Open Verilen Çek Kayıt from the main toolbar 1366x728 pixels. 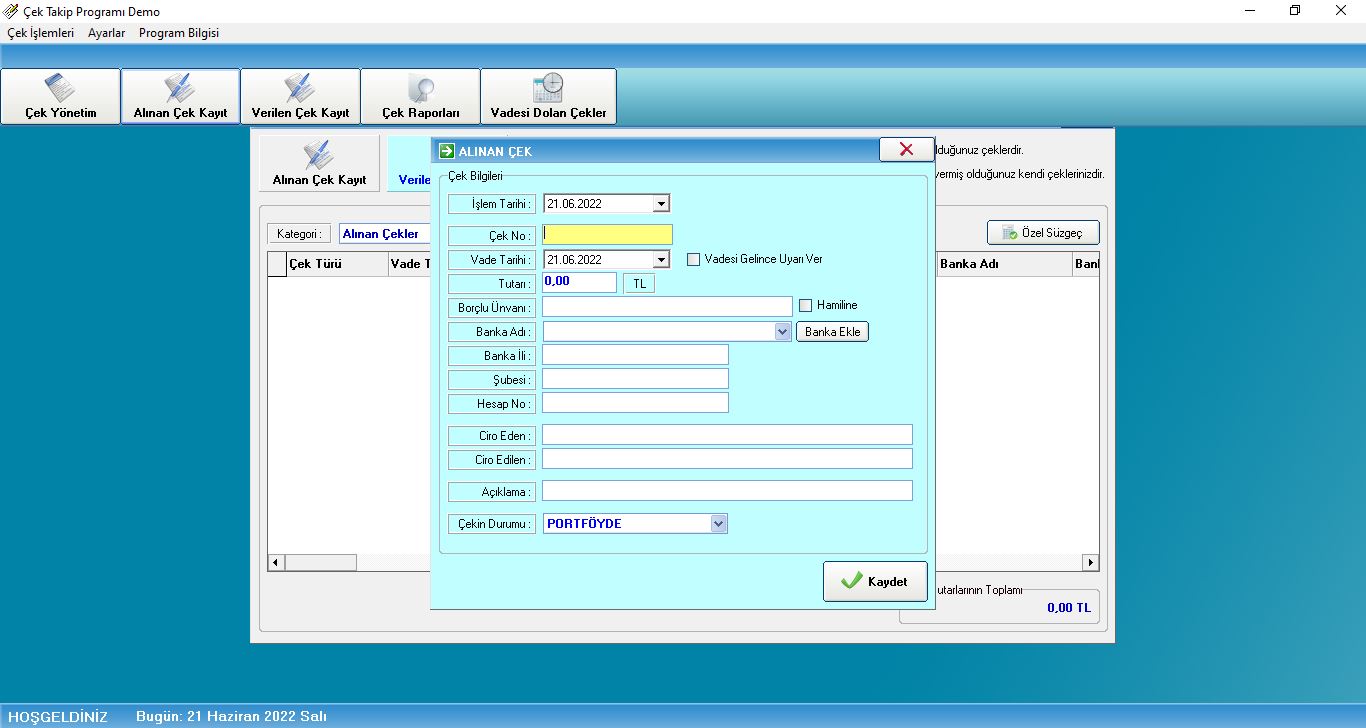click(x=300, y=96)
